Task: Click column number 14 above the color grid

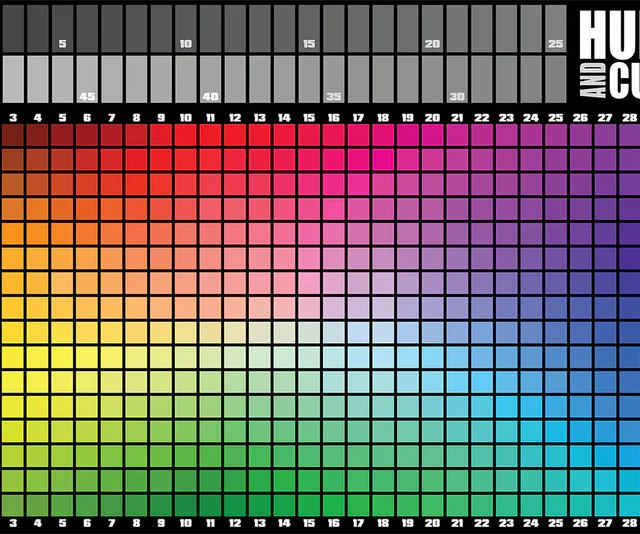Action: (284, 118)
